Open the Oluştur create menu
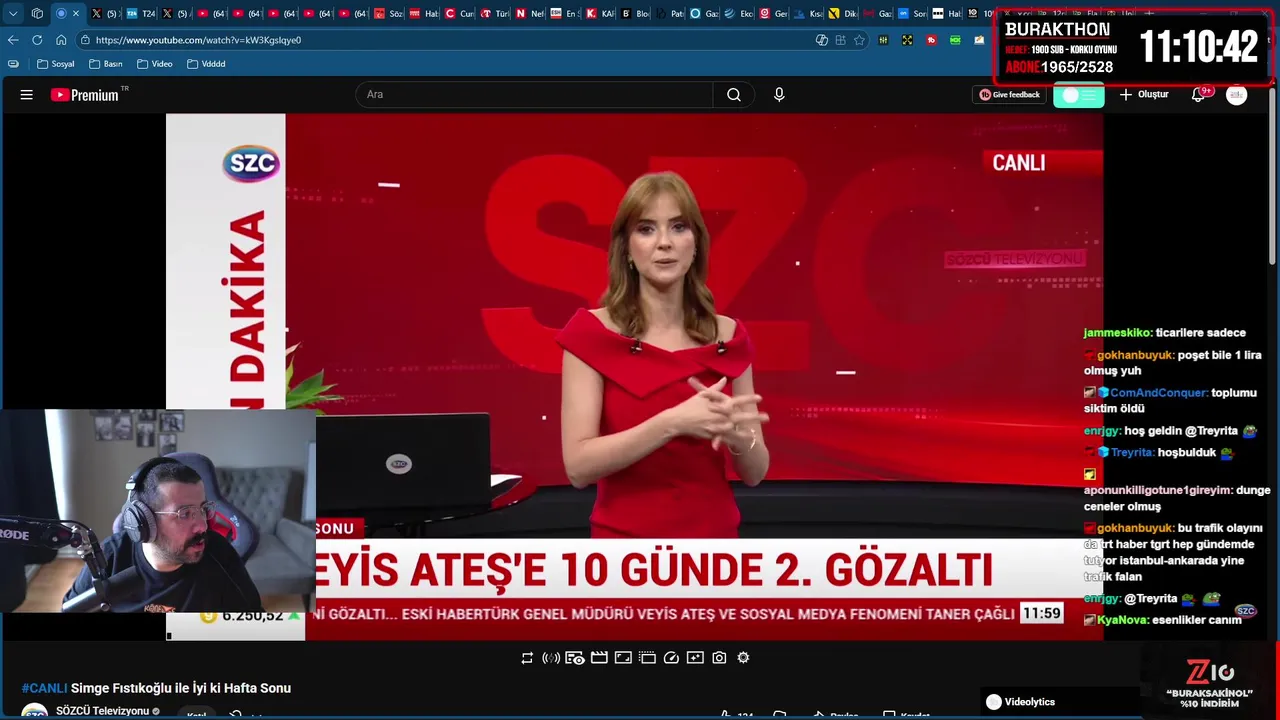 [1144, 95]
